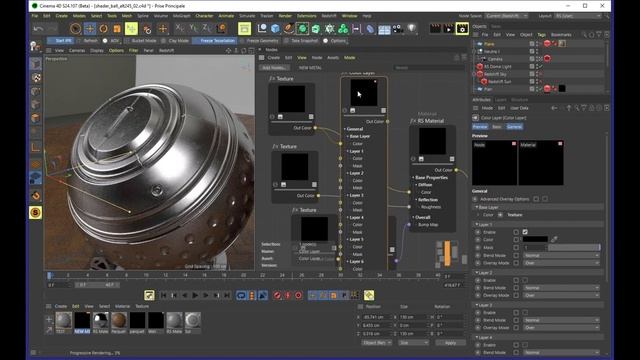Toggle Freeze Geometry checkbox
The image size is (640, 360).
point(242,41)
